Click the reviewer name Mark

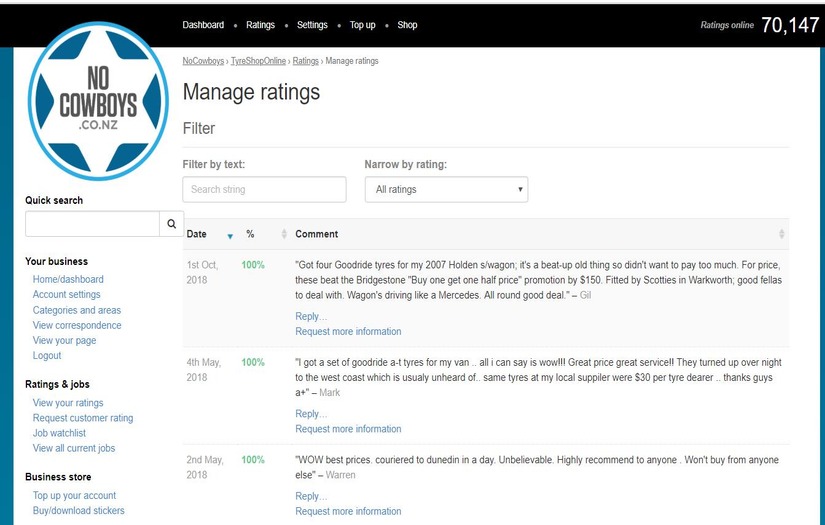click(x=329, y=393)
